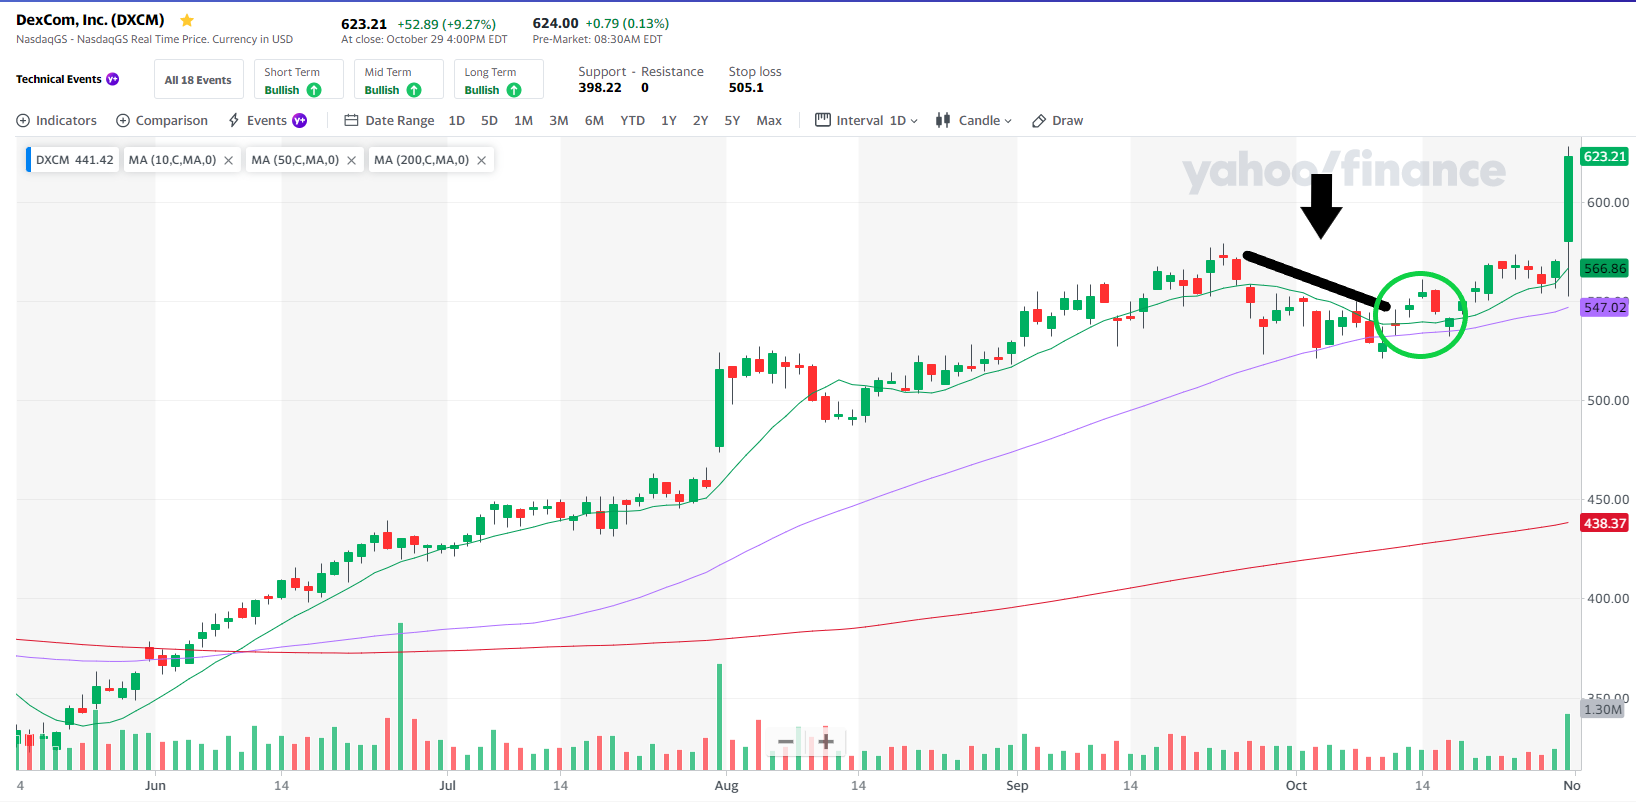1636x802 pixels.
Task: Remove the MA (50,C,MA,0) indicator
Action: coord(351,160)
